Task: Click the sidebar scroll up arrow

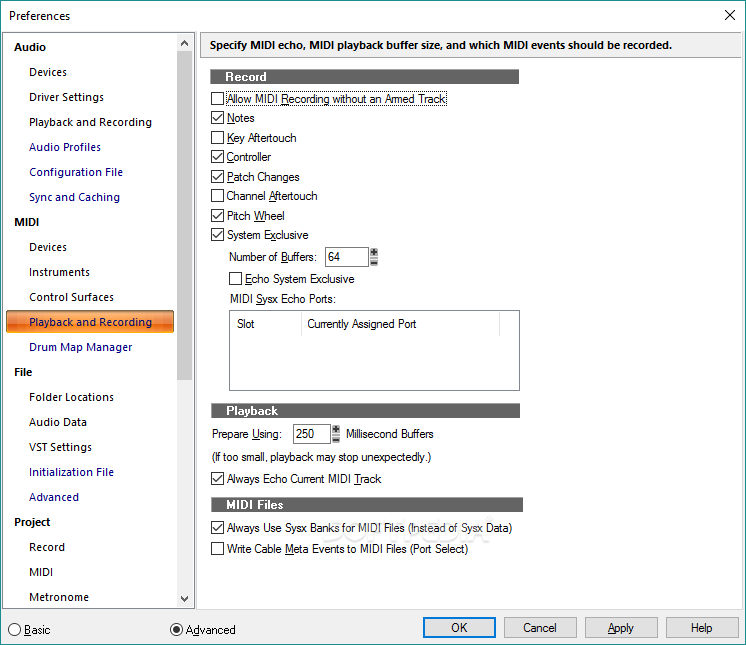Action: point(185,43)
